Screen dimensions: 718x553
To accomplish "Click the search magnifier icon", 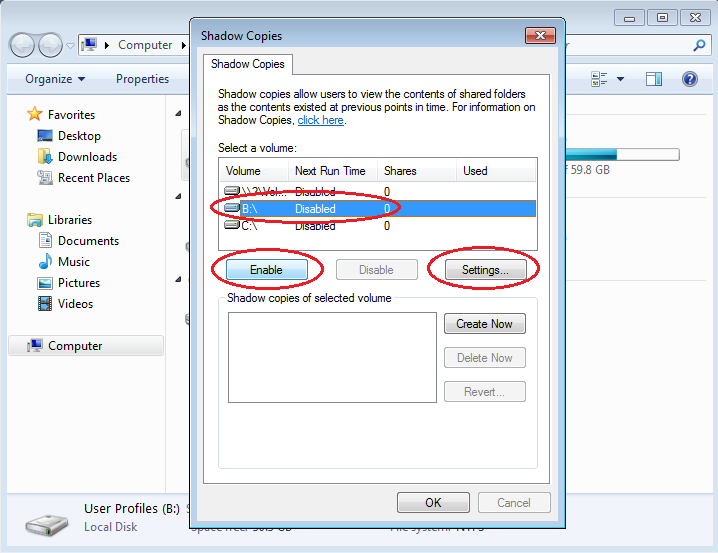I will click(699, 45).
